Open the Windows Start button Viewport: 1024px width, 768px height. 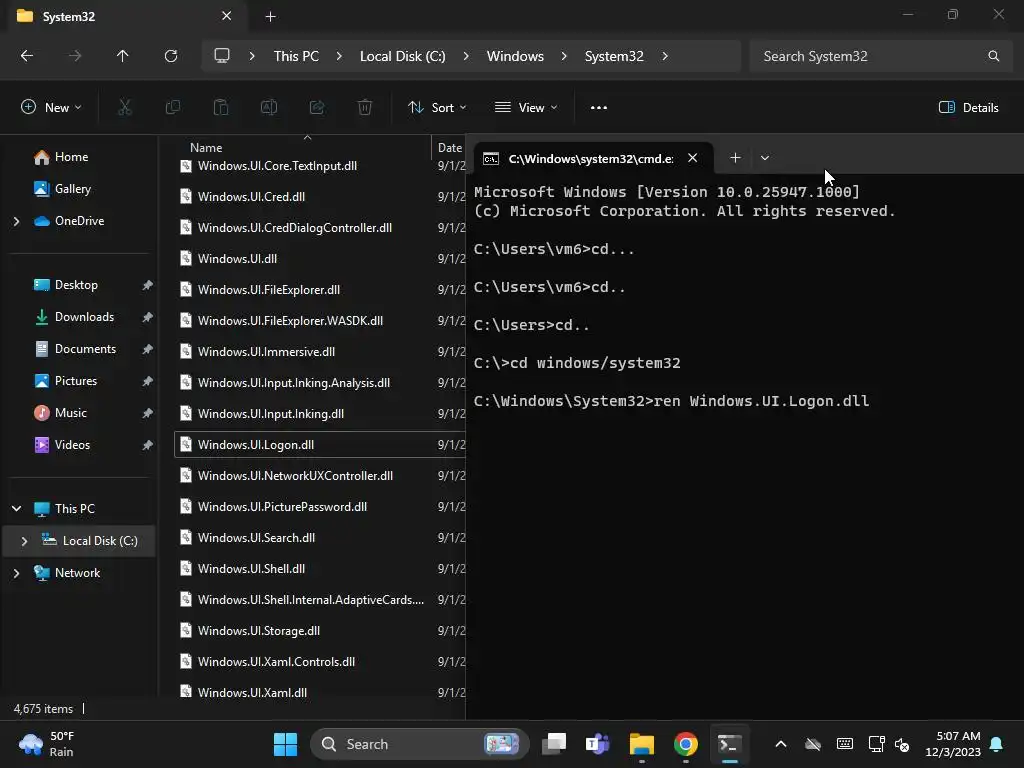tap(285, 744)
